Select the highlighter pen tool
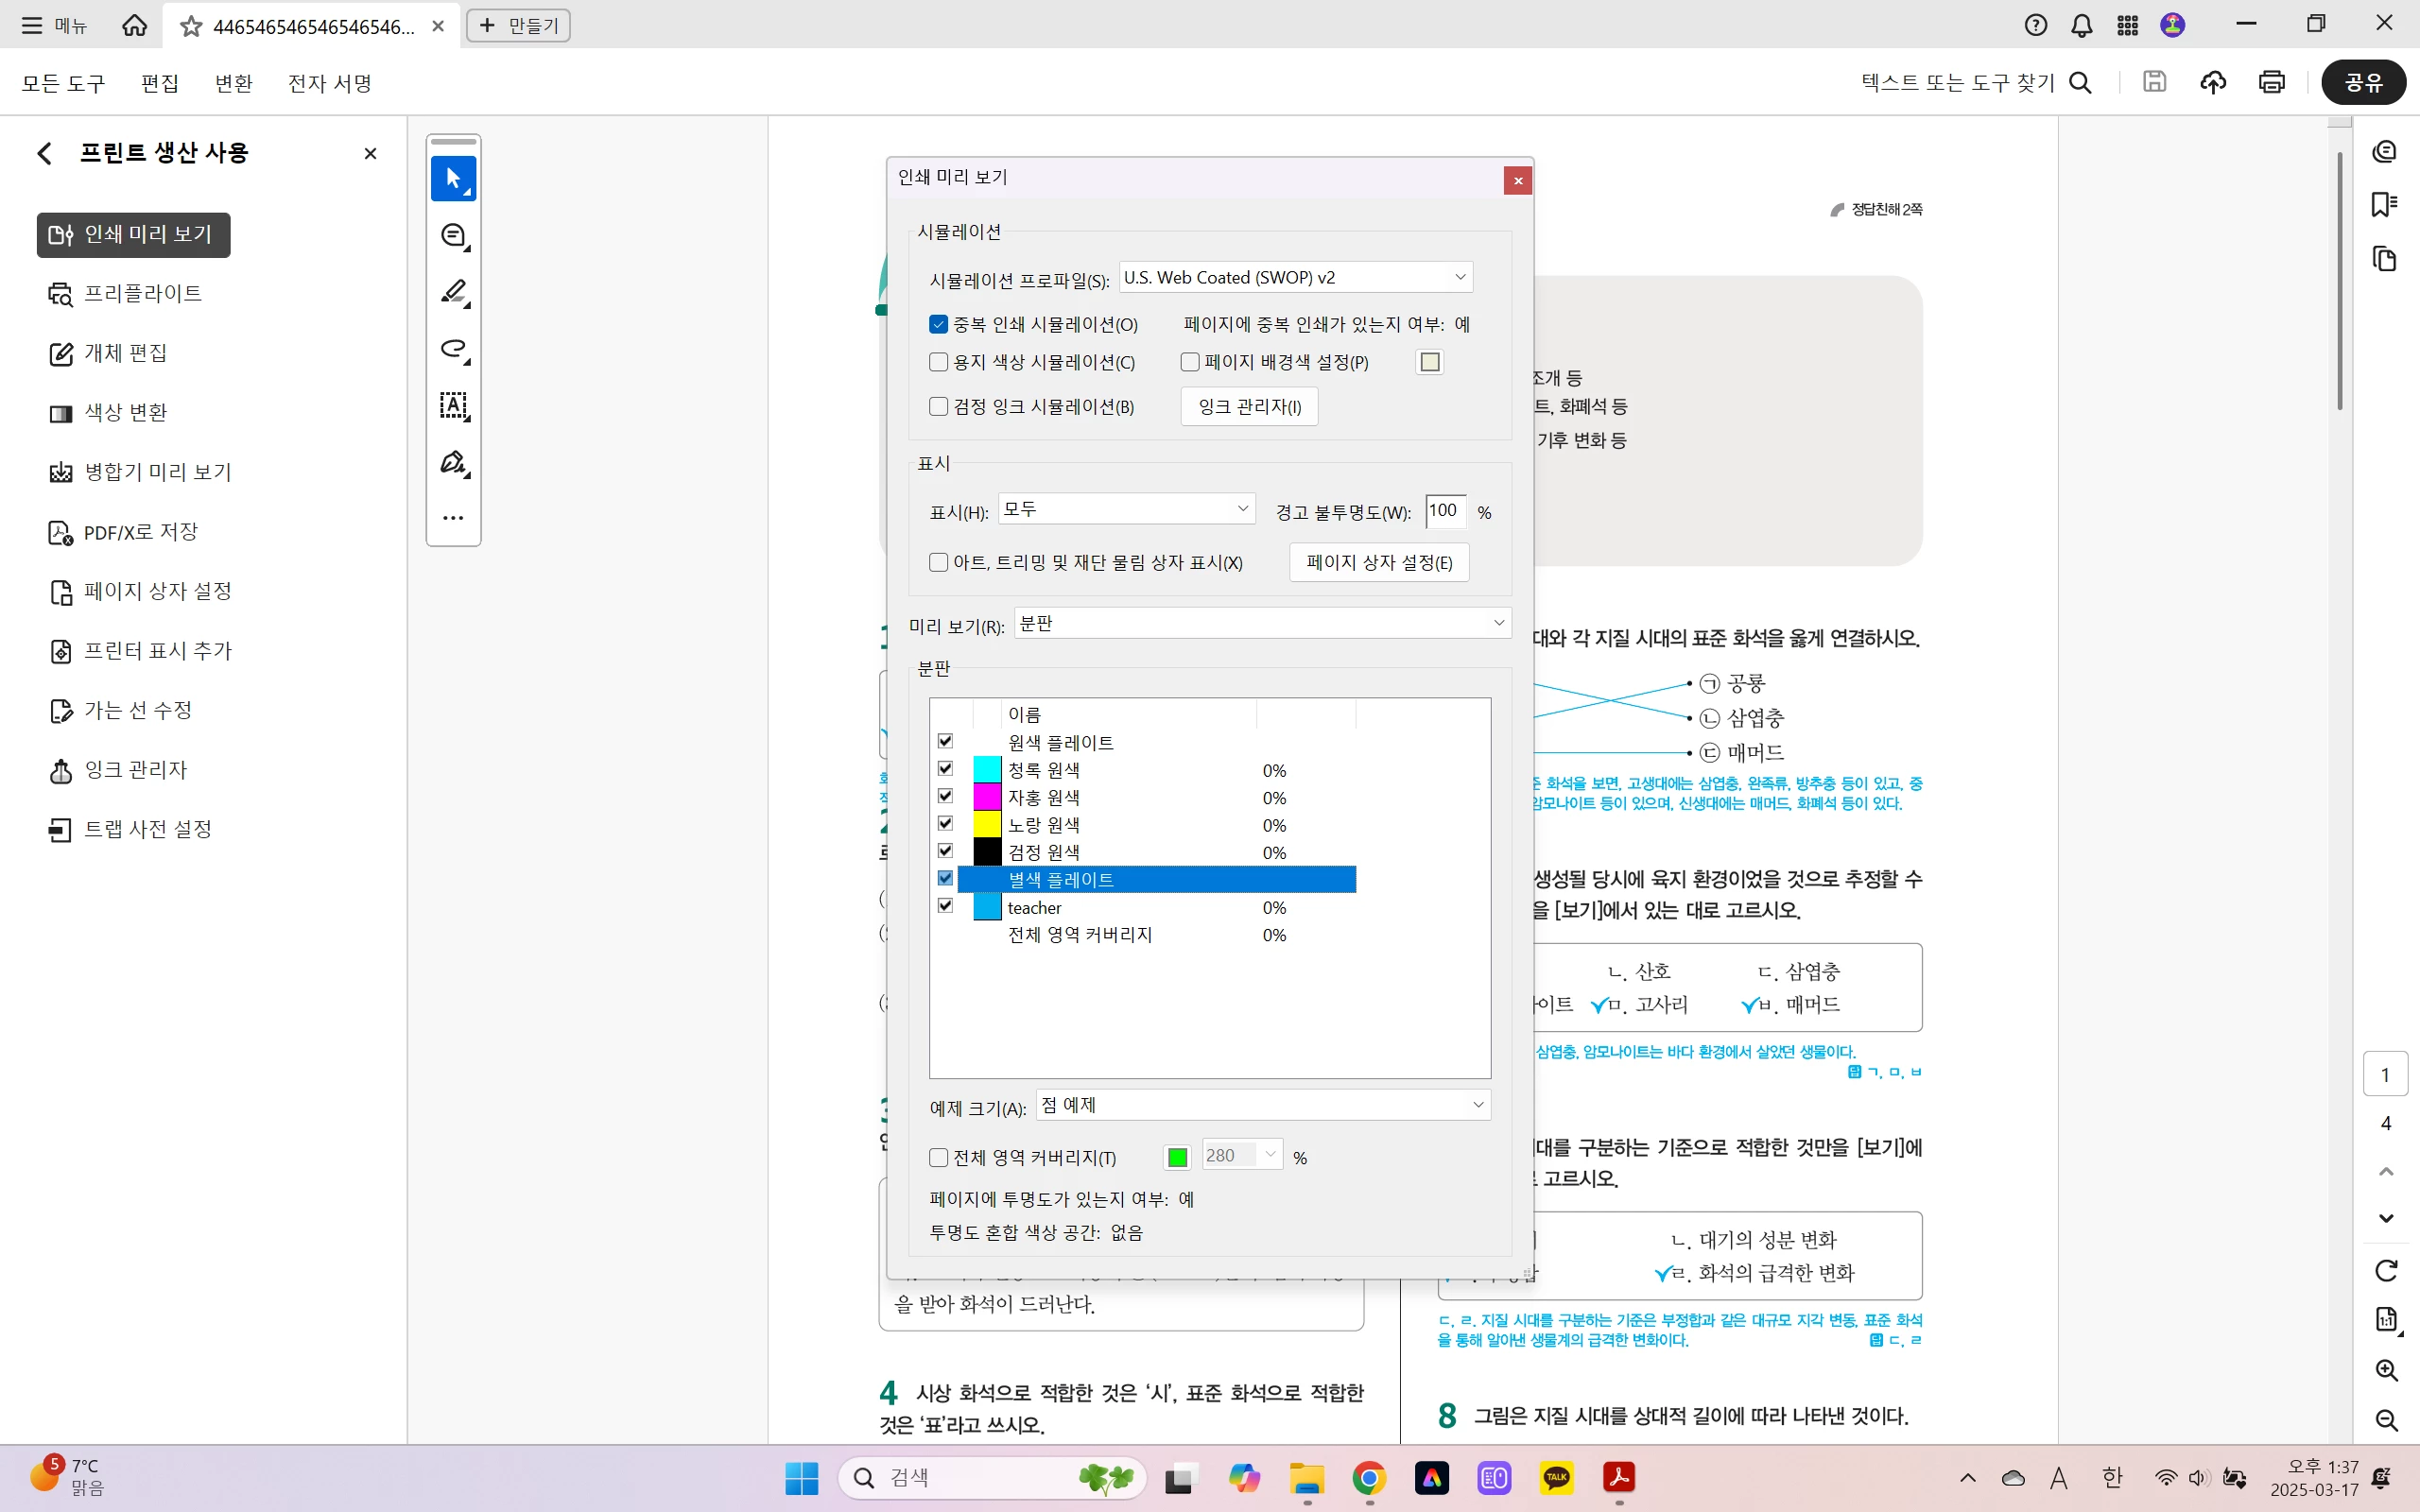 click(x=454, y=292)
